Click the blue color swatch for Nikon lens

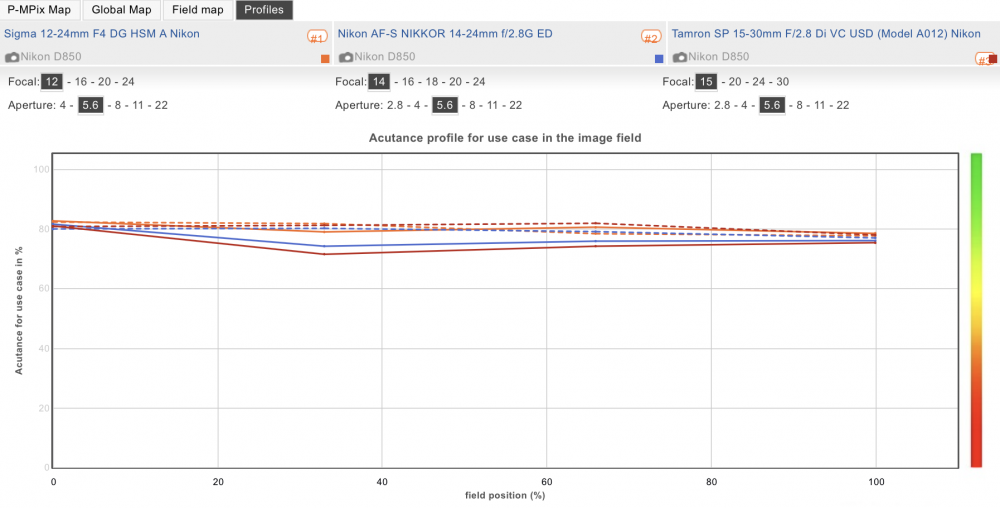click(659, 59)
